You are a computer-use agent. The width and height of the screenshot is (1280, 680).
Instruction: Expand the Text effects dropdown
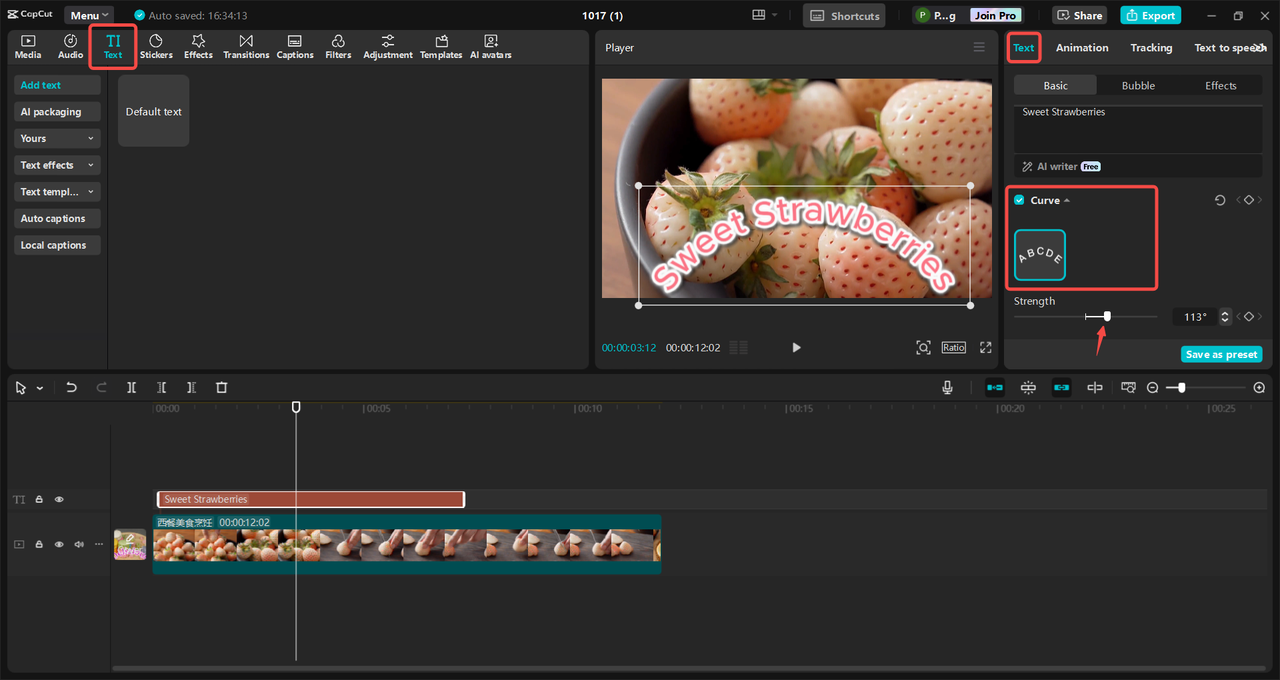[x=57, y=165]
